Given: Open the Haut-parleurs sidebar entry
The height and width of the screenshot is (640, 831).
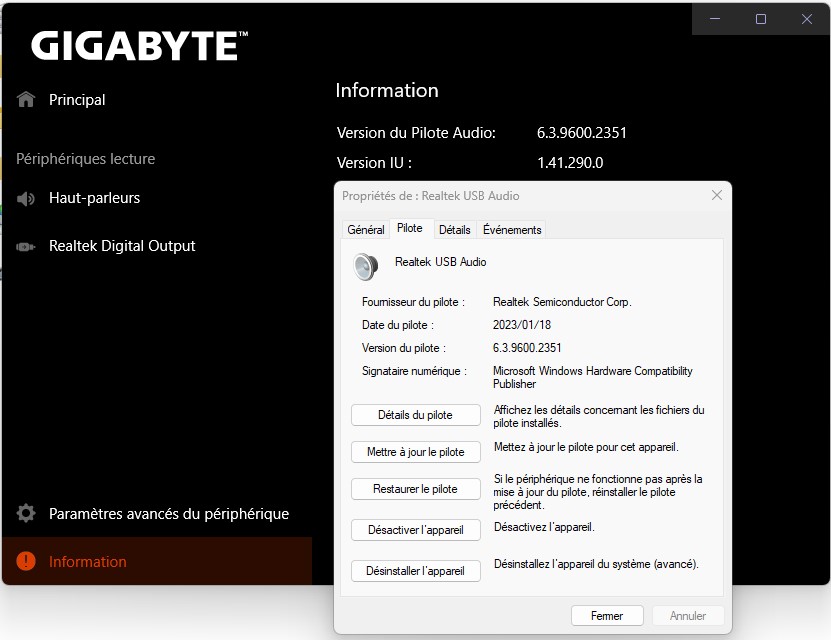Looking at the screenshot, I should 94,198.
